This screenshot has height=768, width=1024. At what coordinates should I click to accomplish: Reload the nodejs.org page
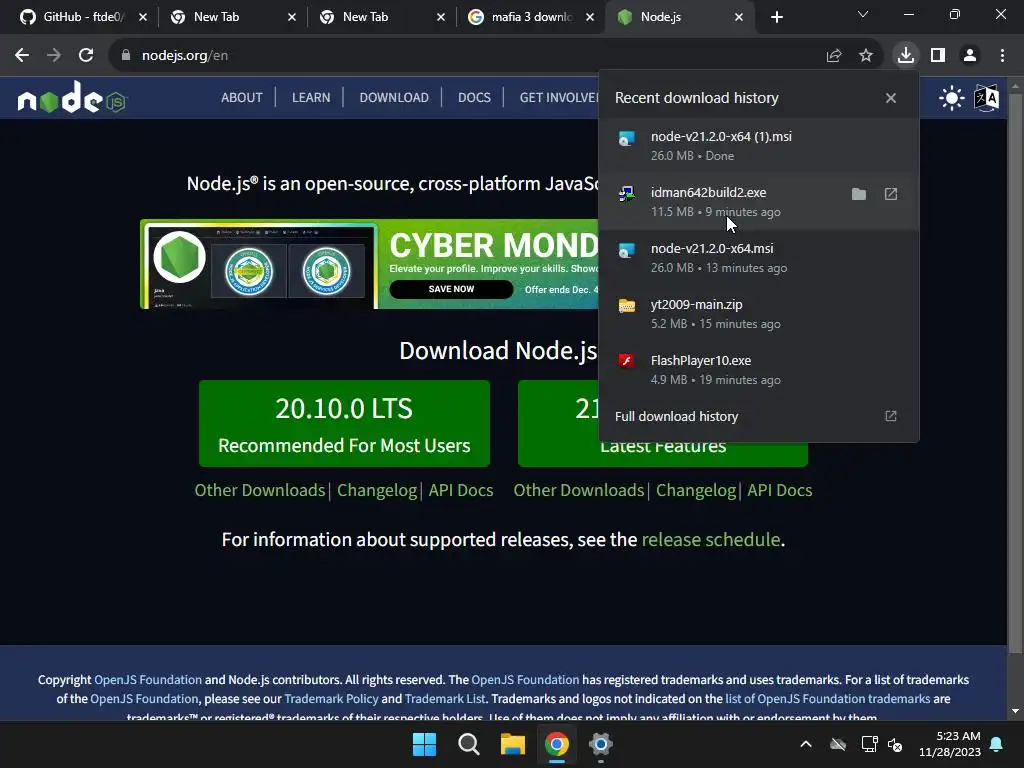pyautogui.click(x=86, y=56)
